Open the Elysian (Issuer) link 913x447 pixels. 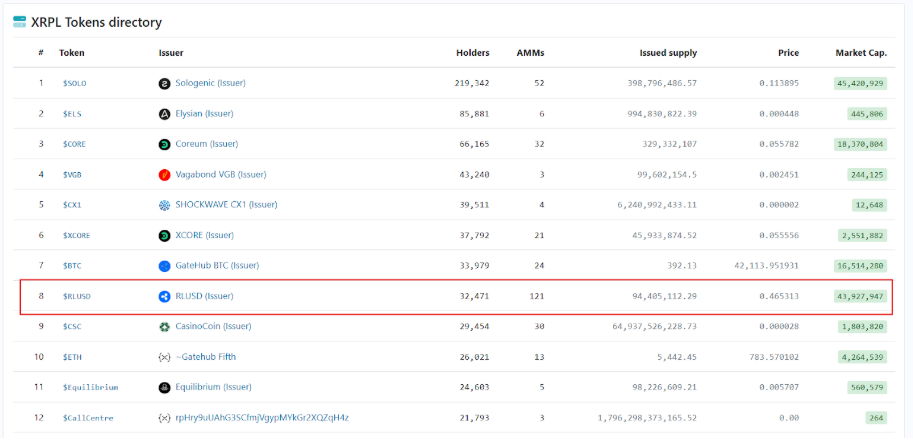point(204,113)
